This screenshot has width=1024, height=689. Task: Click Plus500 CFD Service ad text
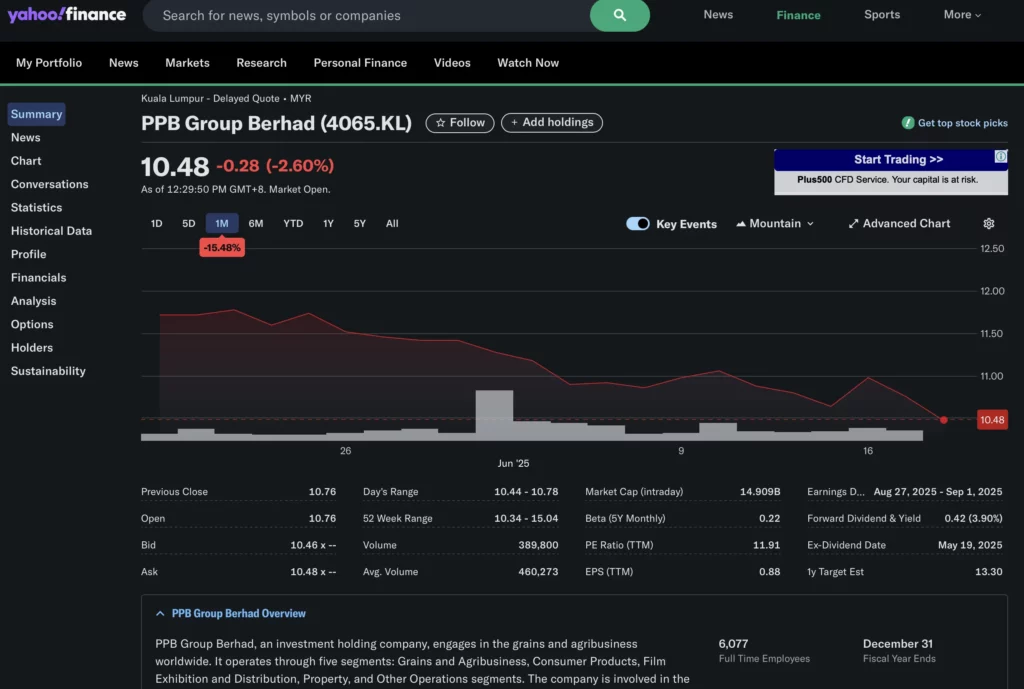(888, 180)
